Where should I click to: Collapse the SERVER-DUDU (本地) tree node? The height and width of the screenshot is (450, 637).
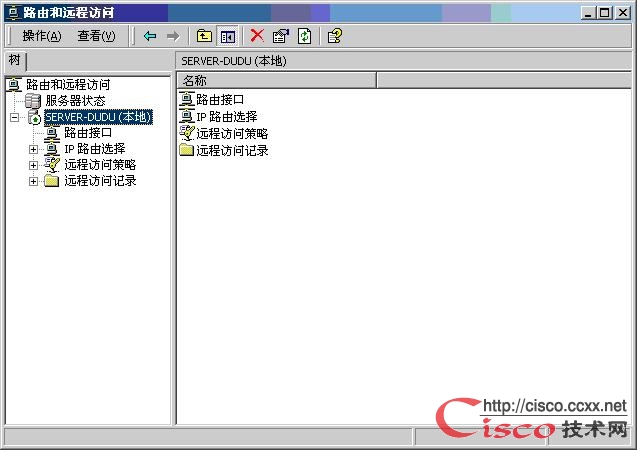(15, 117)
